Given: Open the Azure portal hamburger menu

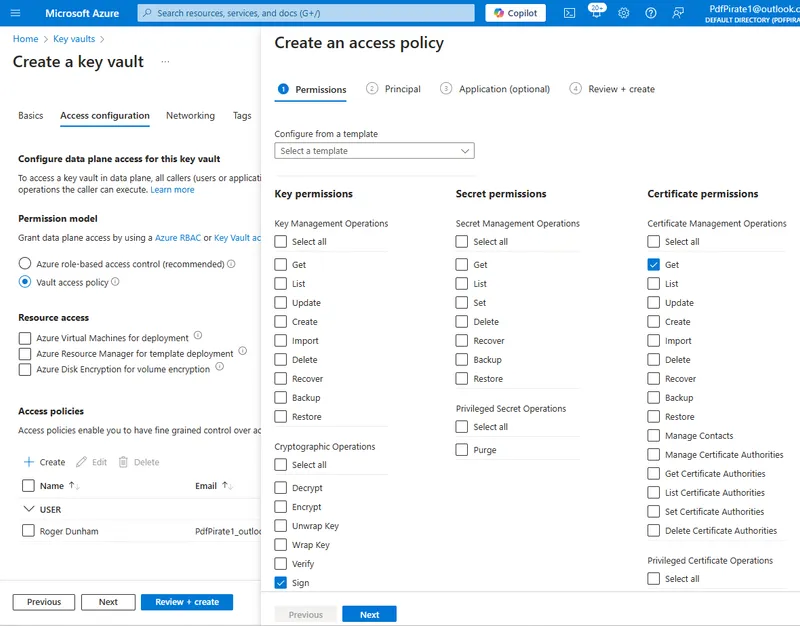Looking at the screenshot, I should pos(15,13).
